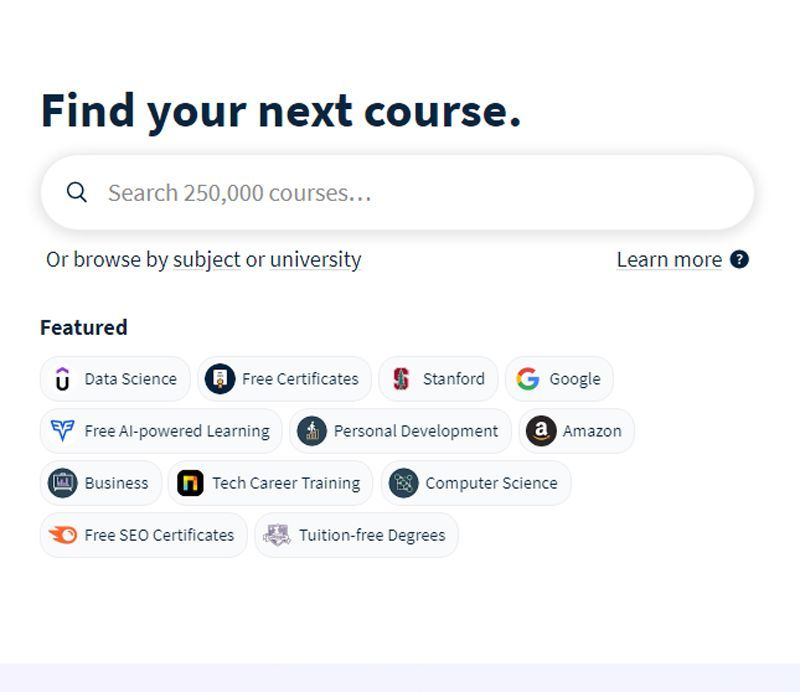Open the Free AI-powered Learning chip
The height and width of the screenshot is (692, 800).
(161, 431)
